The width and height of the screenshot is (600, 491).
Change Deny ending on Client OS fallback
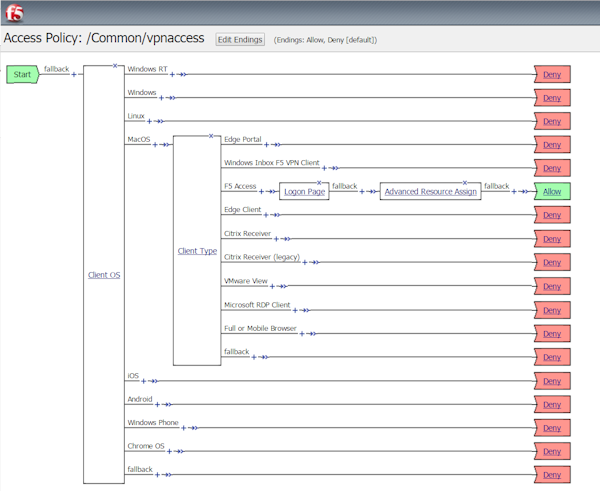pos(552,475)
